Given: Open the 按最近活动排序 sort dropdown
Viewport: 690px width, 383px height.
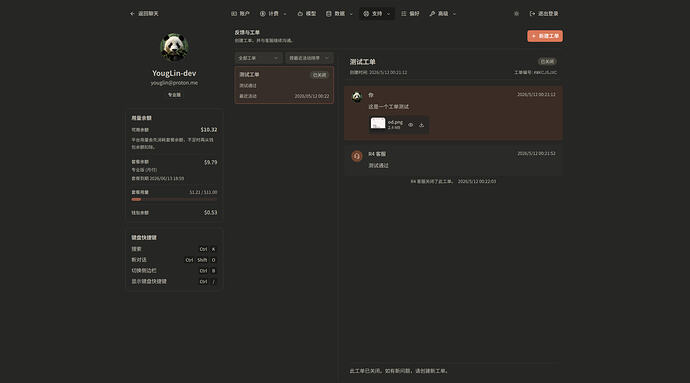Looking at the screenshot, I should pos(309,58).
